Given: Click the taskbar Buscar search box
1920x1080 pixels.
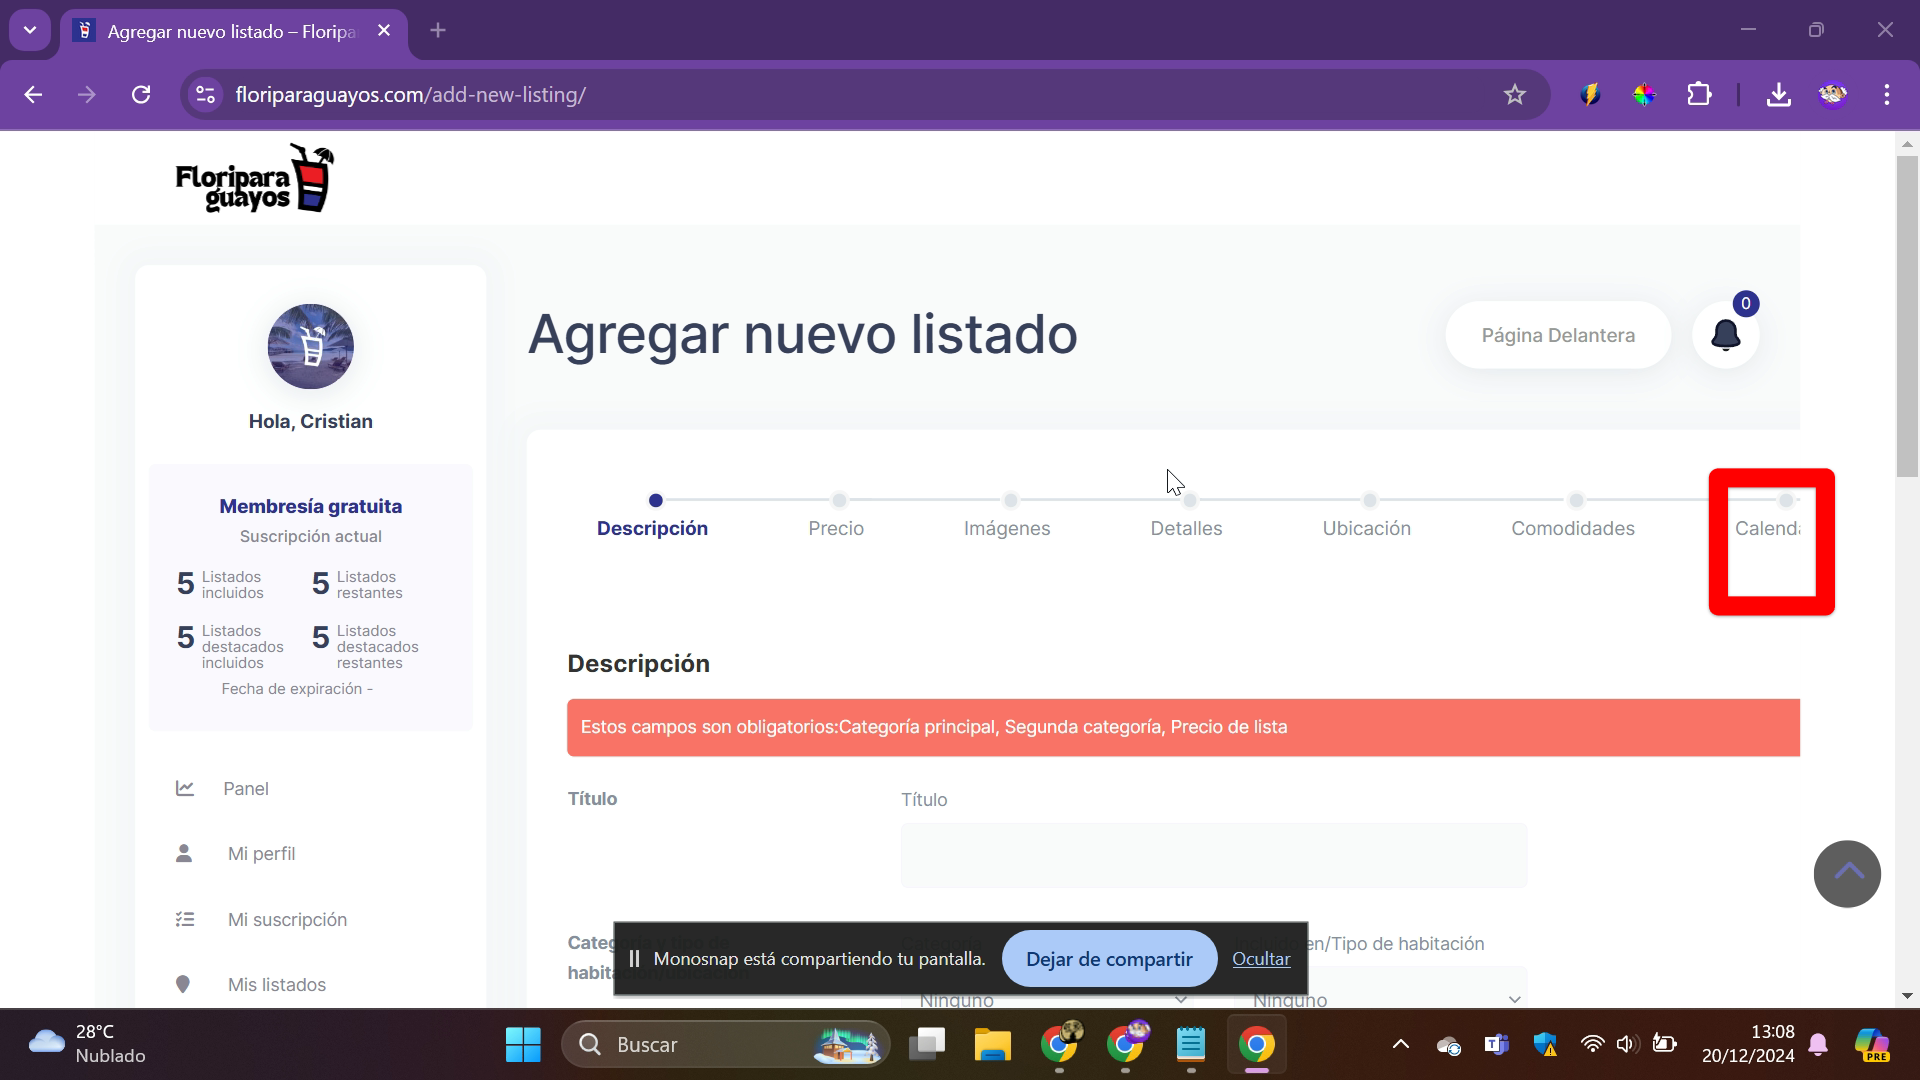Looking at the screenshot, I should pyautogui.click(x=726, y=1044).
